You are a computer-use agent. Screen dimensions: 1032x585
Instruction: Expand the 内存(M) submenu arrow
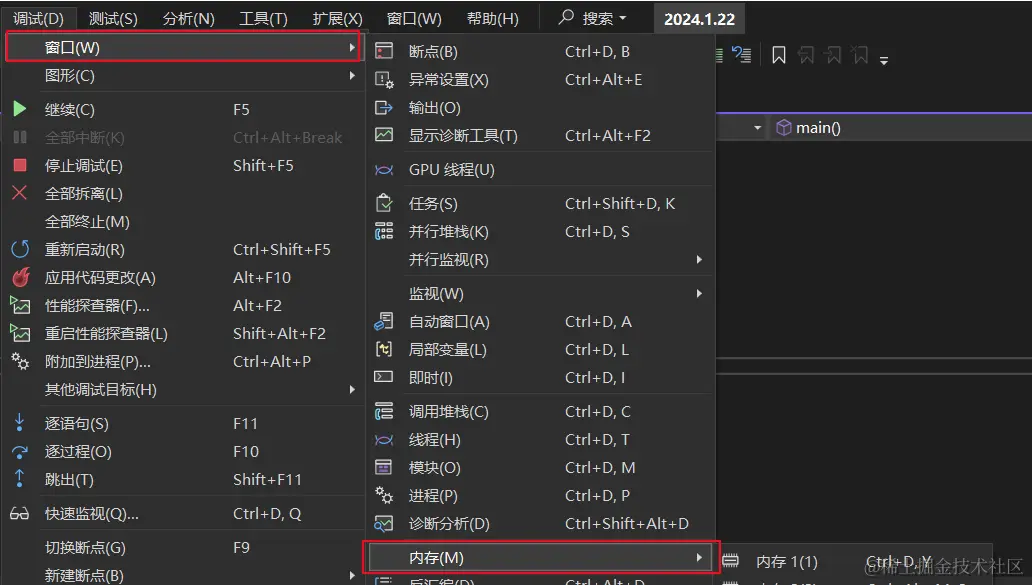699,557
